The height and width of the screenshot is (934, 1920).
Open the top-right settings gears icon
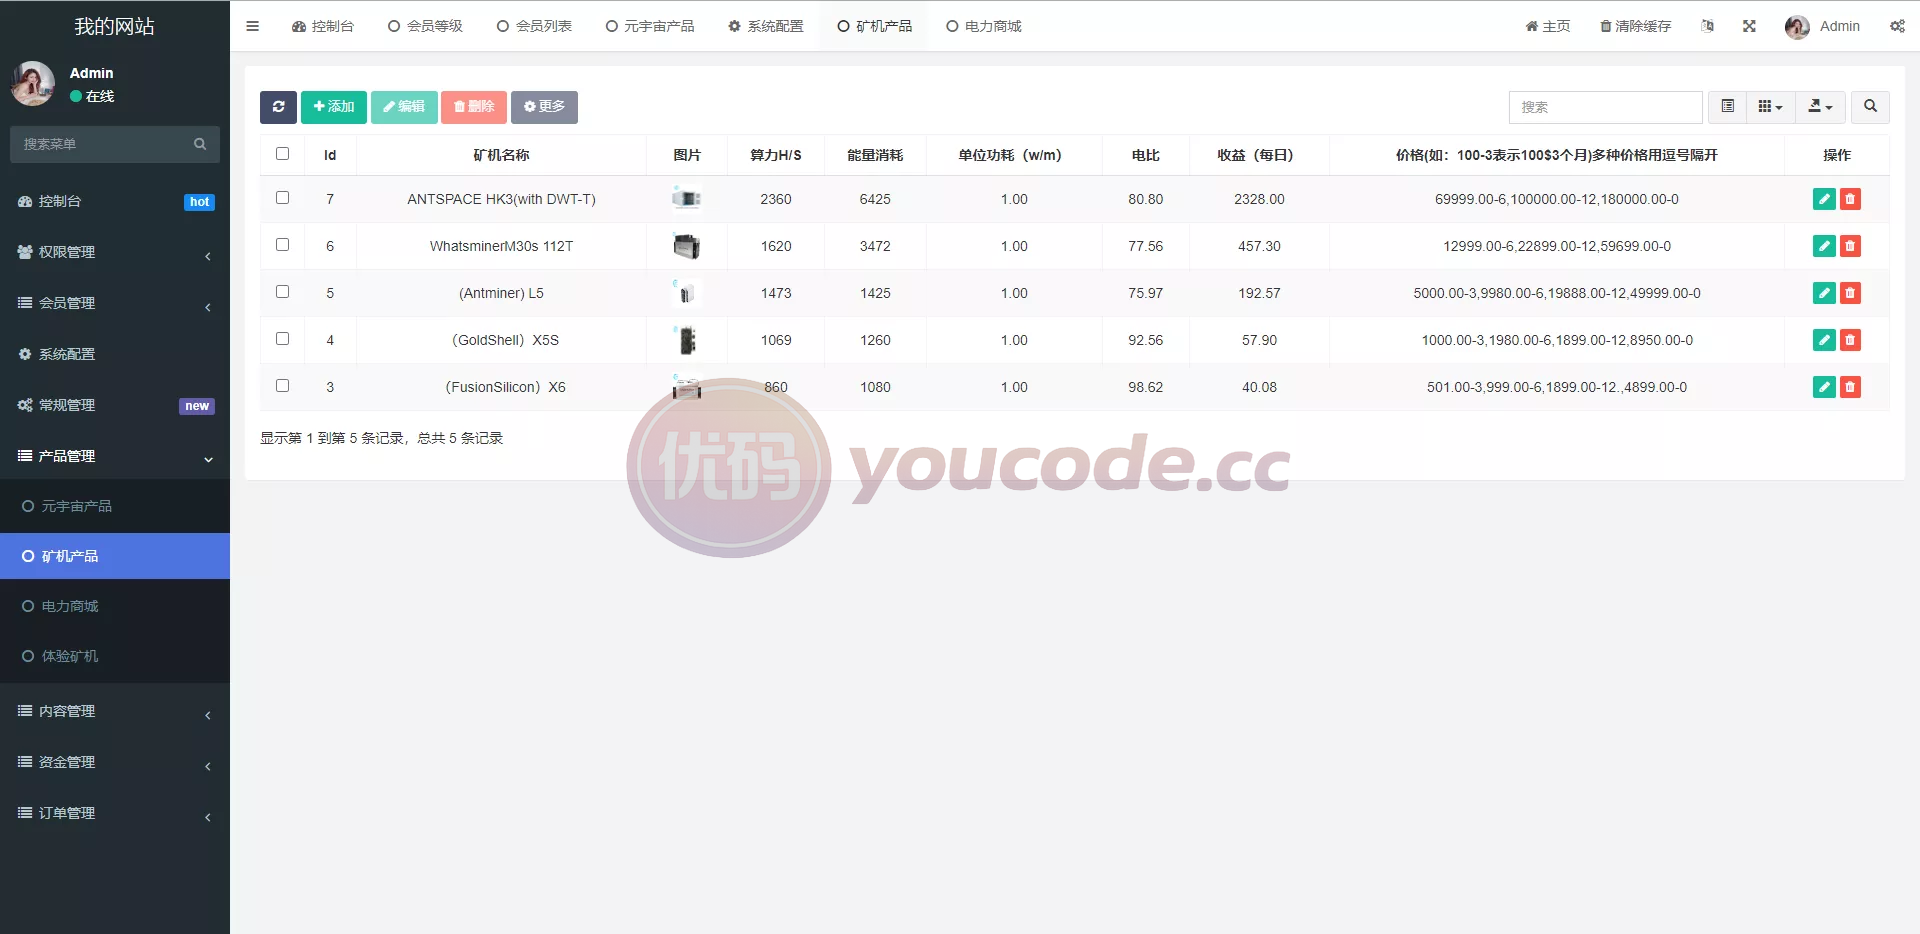click(x=1897, y=26)
